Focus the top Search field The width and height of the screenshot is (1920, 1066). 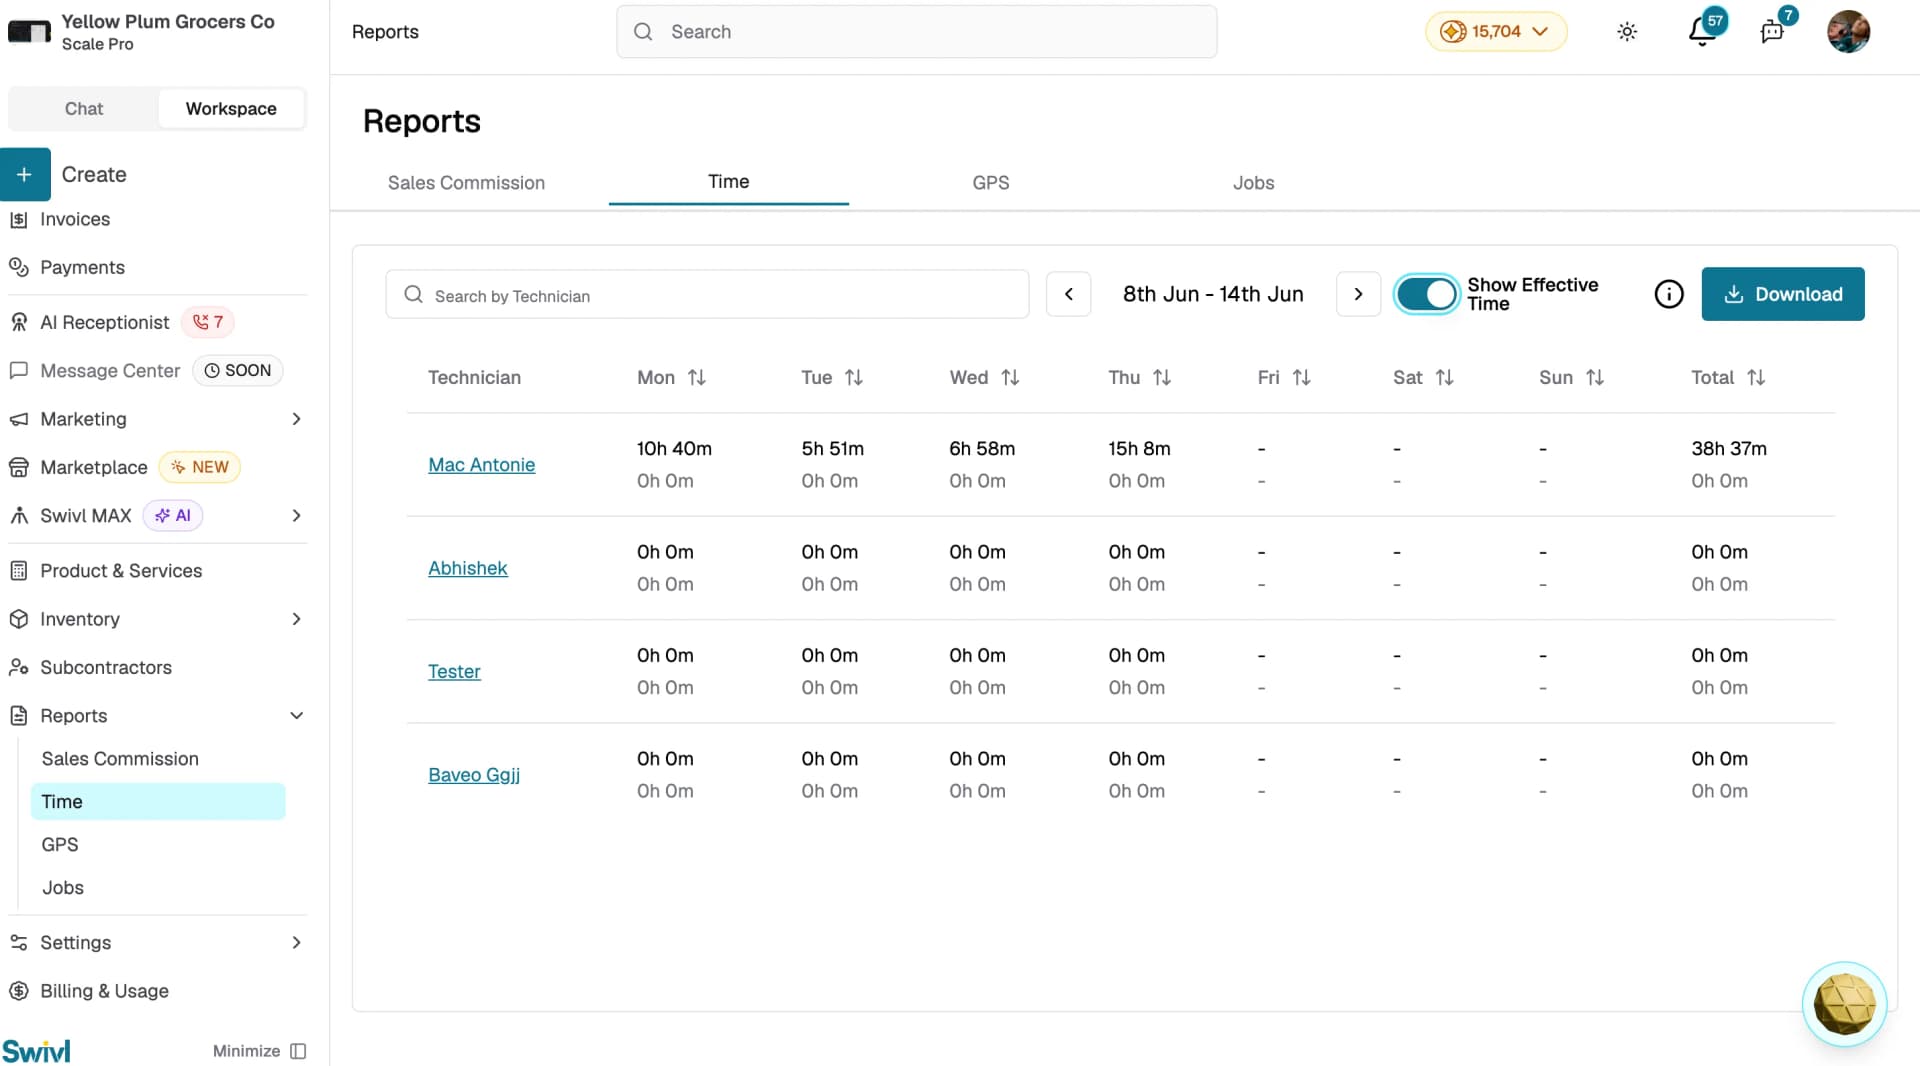pyautogui.click(x=917, y=32)
